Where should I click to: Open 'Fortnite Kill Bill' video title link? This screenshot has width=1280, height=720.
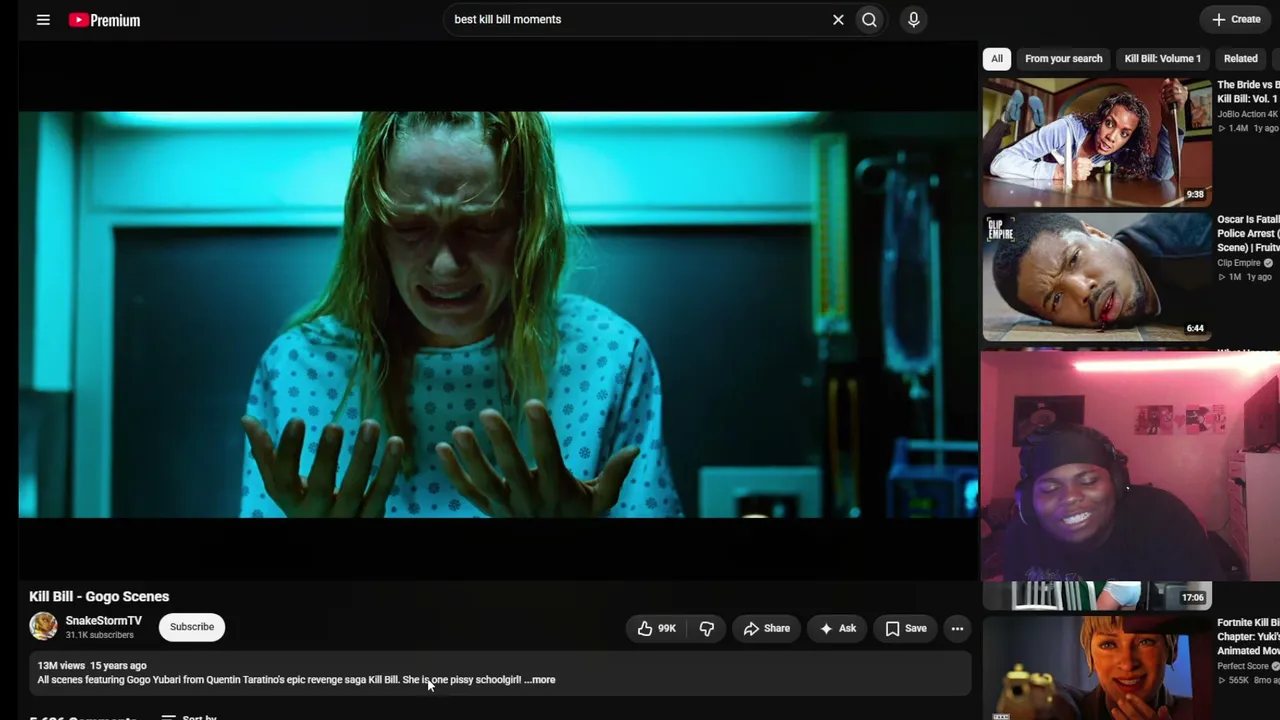pos(1248,636)
